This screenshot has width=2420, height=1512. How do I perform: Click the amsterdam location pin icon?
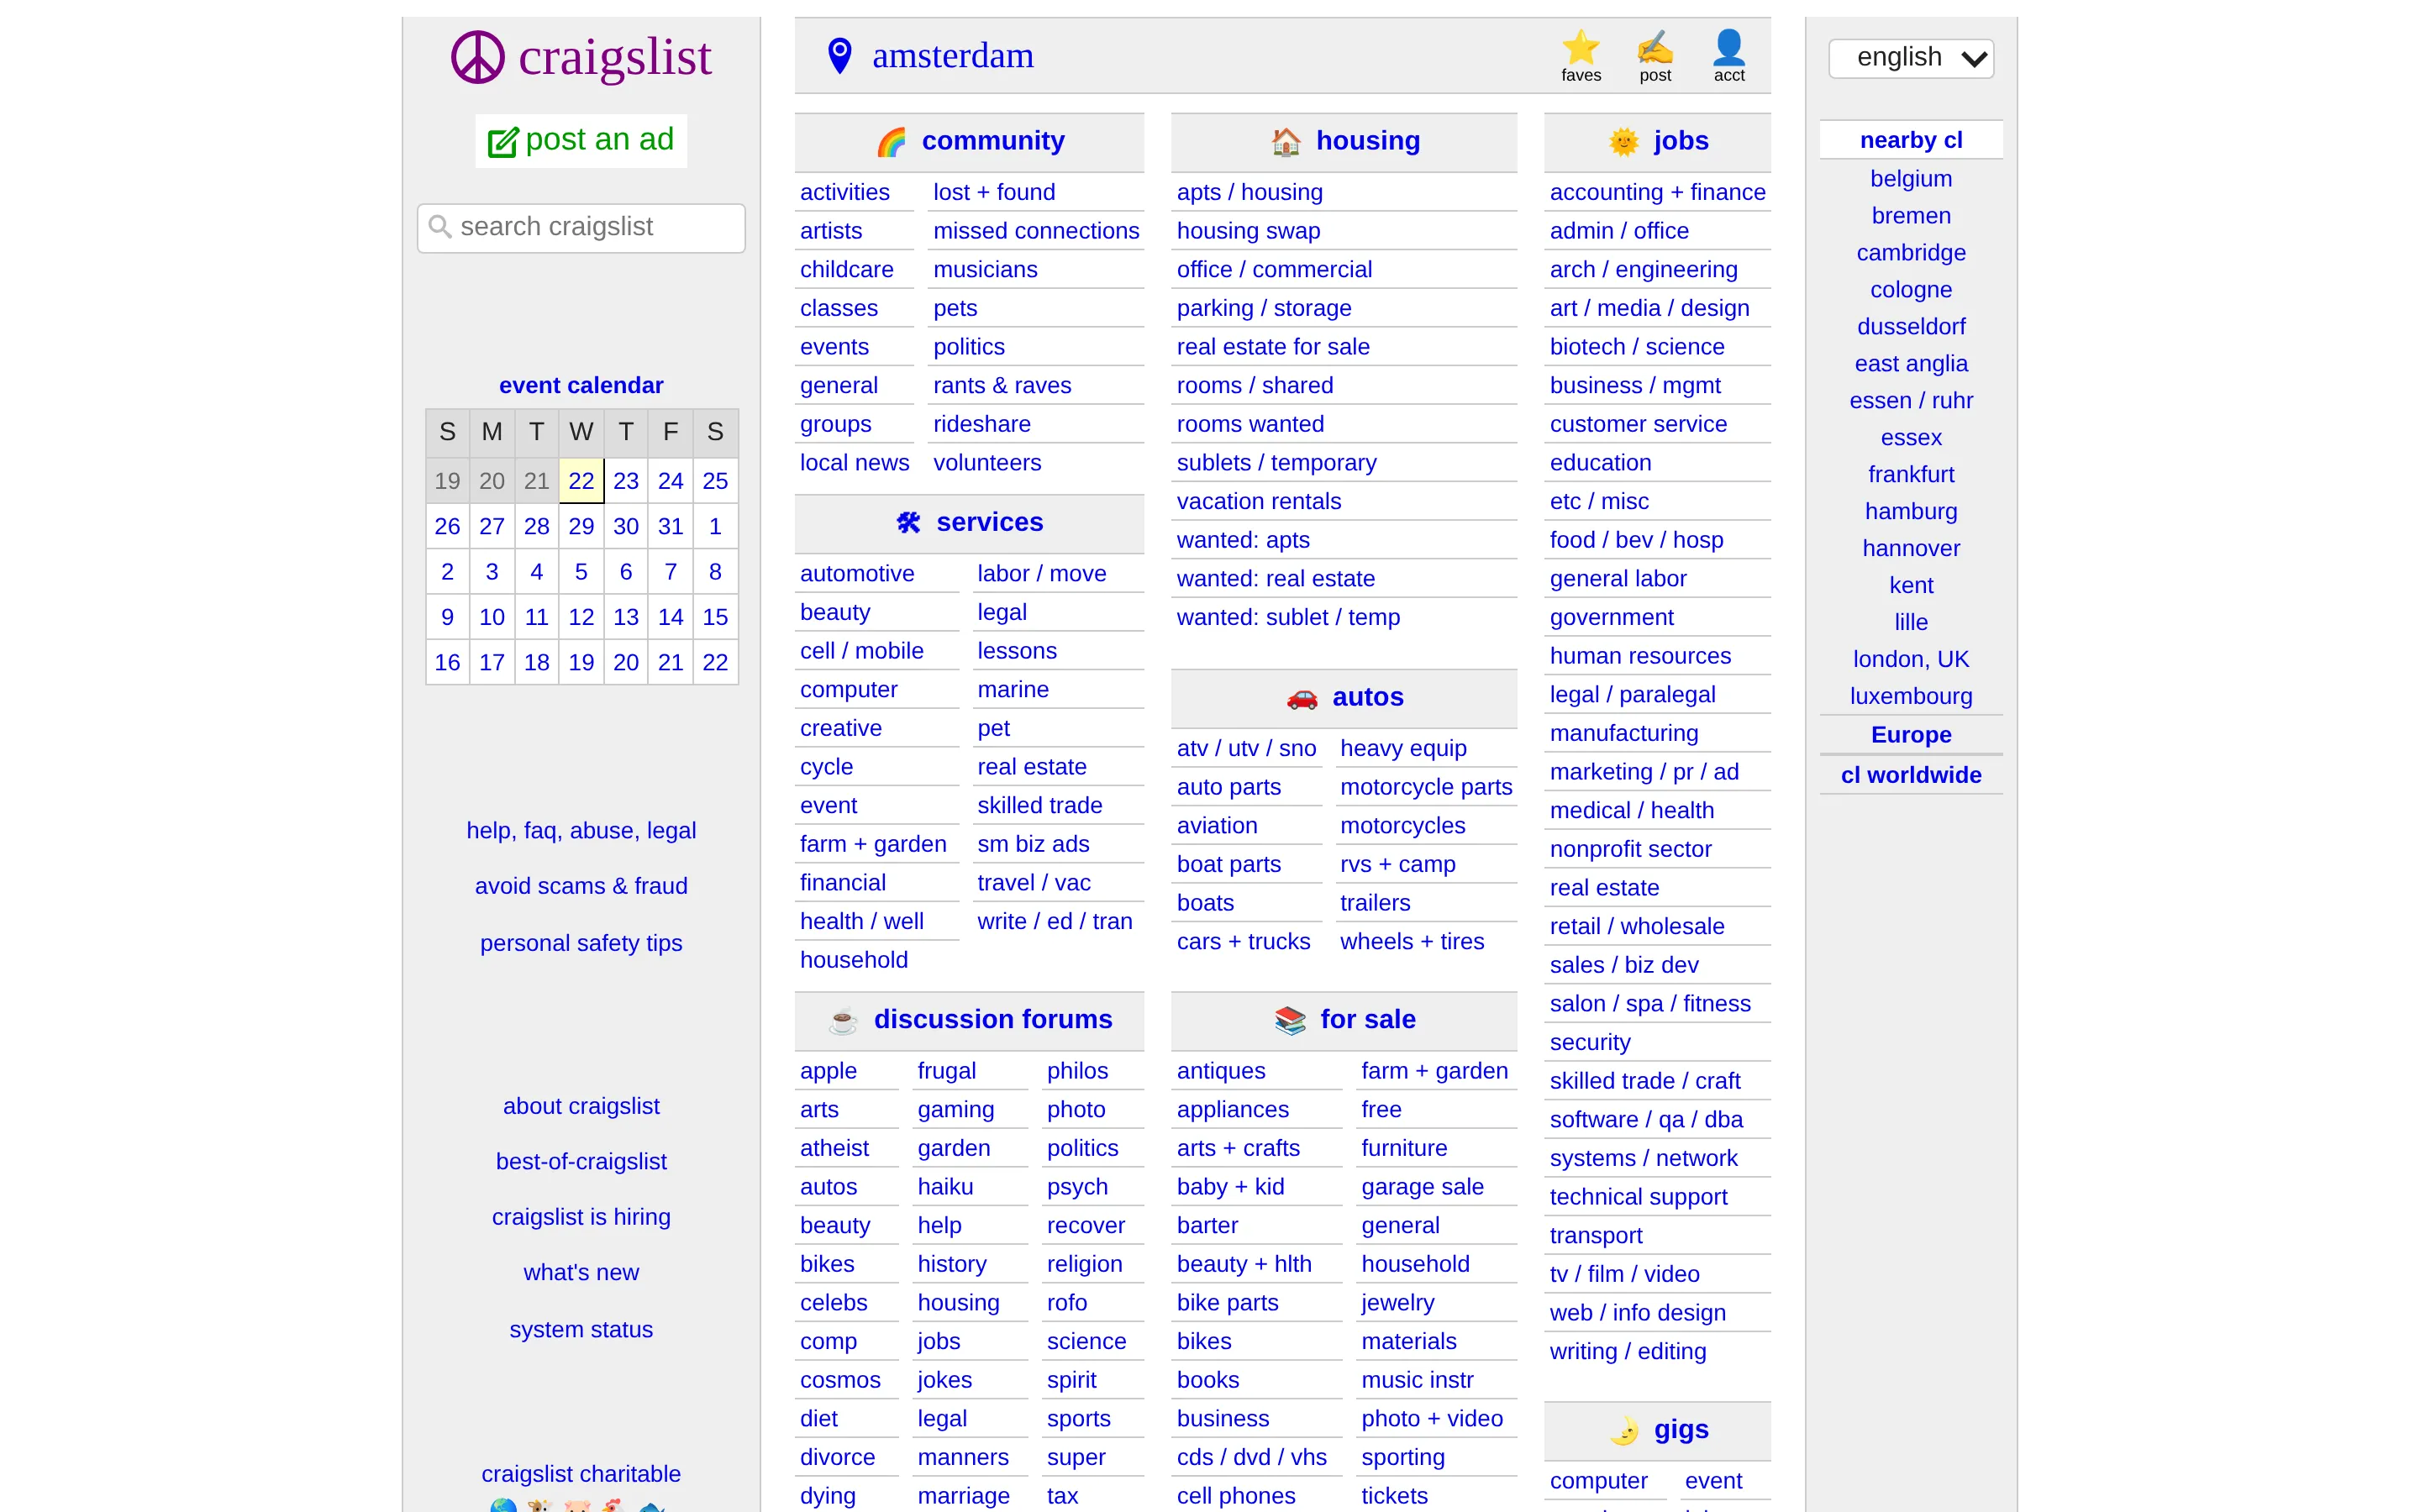pyautogui.click(x=840, y=56)
